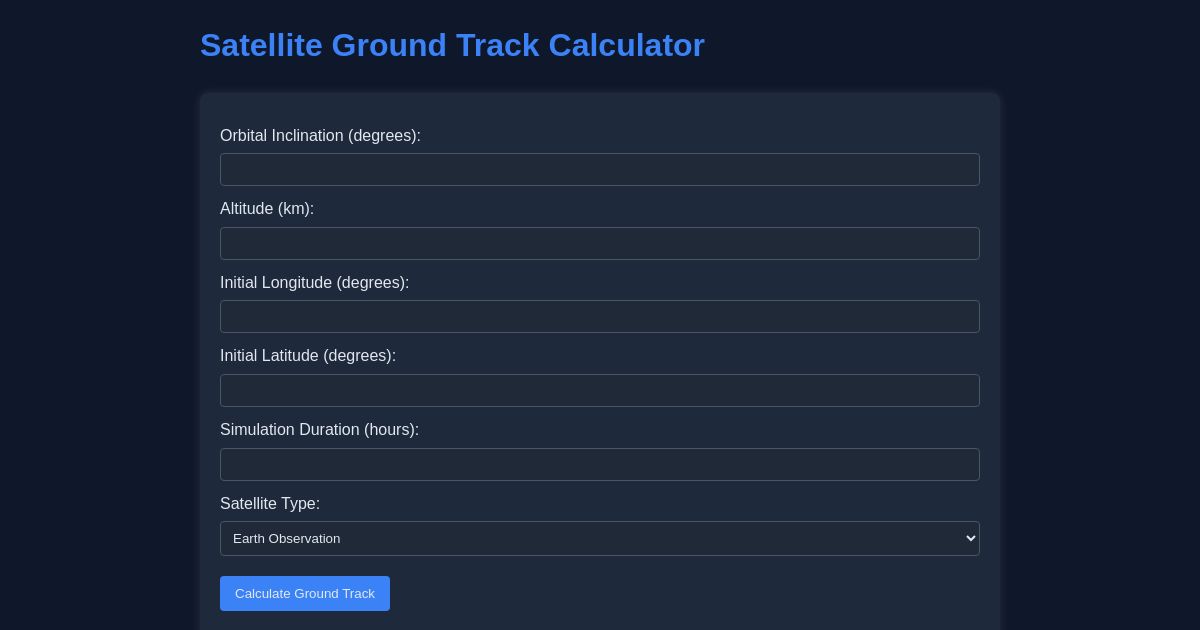Screen dimensions: 1200x630
Task: Select the Initial Longitude input field
Action: point(600,316)
